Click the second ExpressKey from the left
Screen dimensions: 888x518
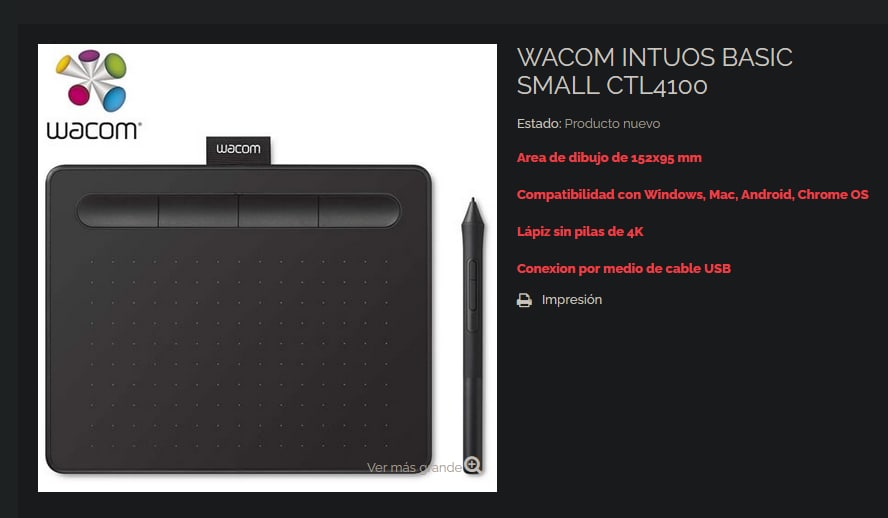[x=198, y=211]
